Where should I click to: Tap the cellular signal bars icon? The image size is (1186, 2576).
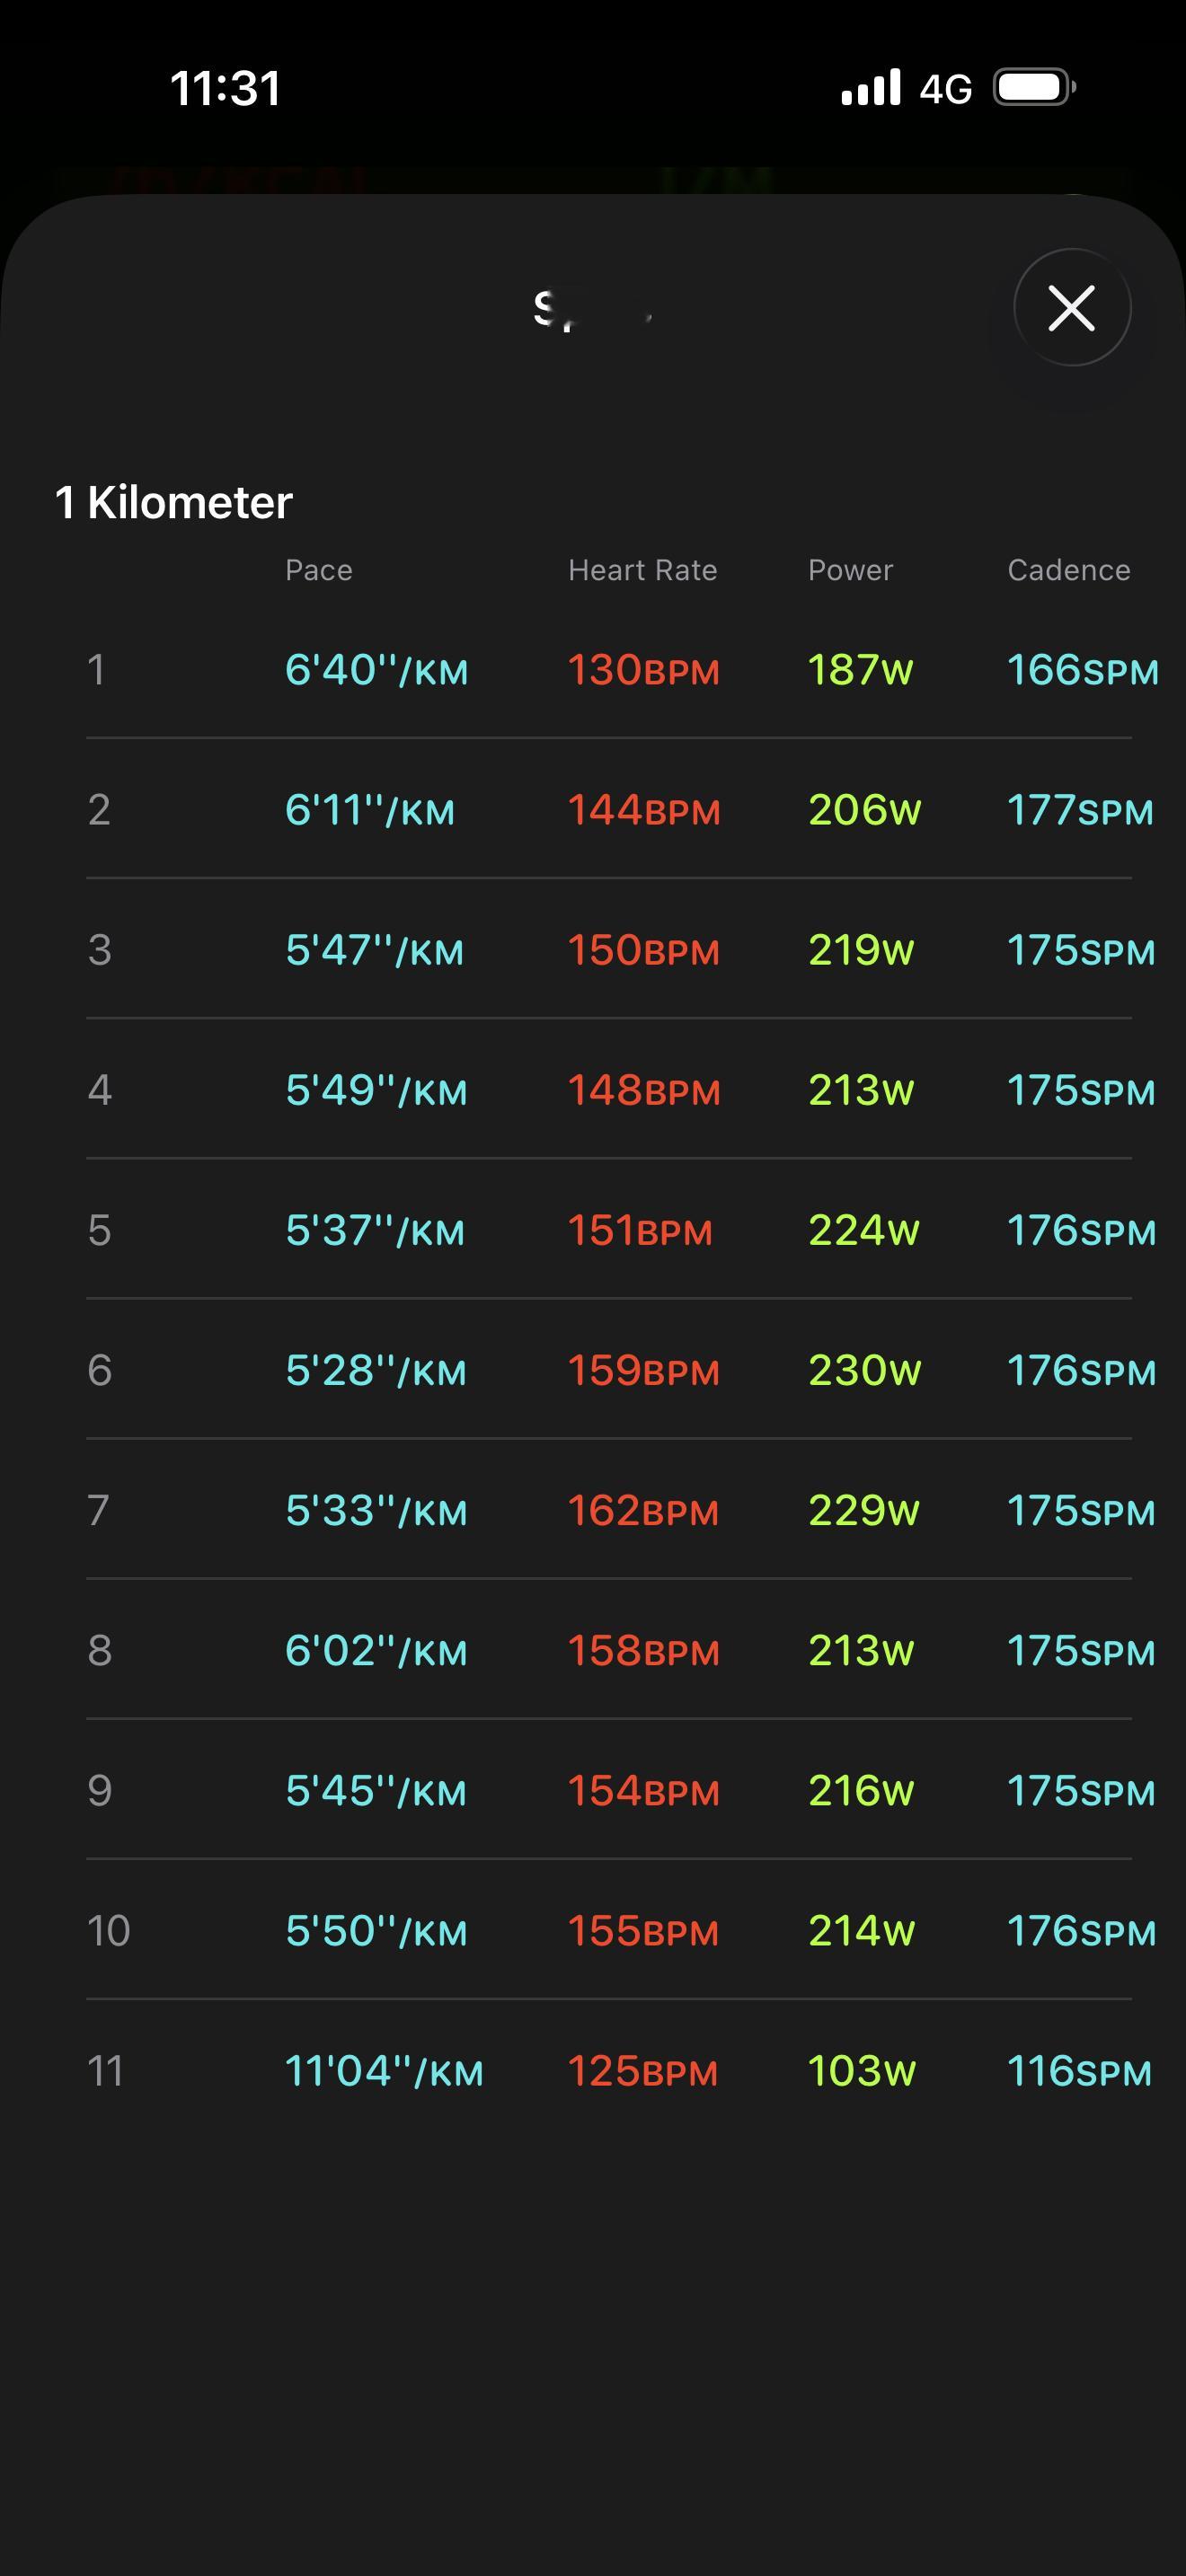[x=870, y=88]
